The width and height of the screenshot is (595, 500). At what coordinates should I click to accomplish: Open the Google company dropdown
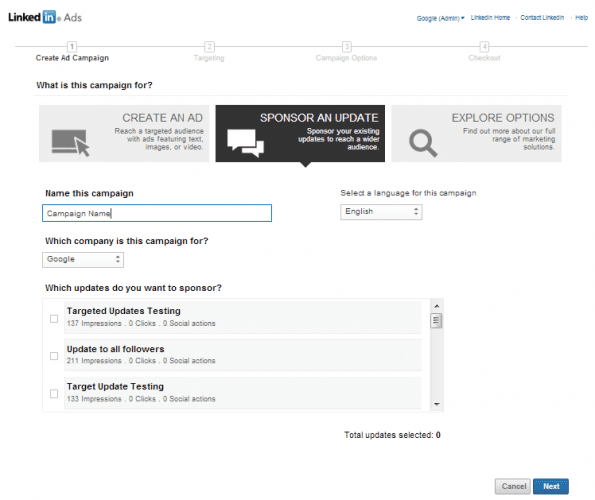[83, 259]
